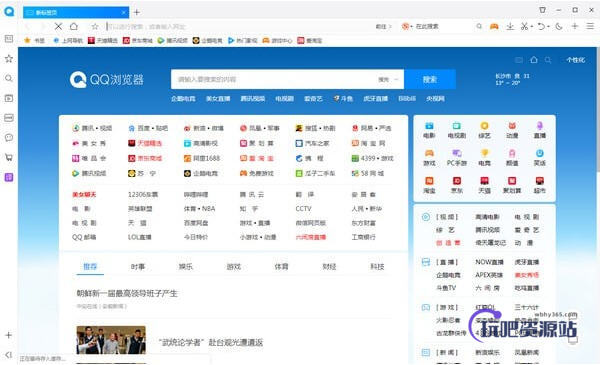Click the NOW直播 link in right panel

coord(489,262)
